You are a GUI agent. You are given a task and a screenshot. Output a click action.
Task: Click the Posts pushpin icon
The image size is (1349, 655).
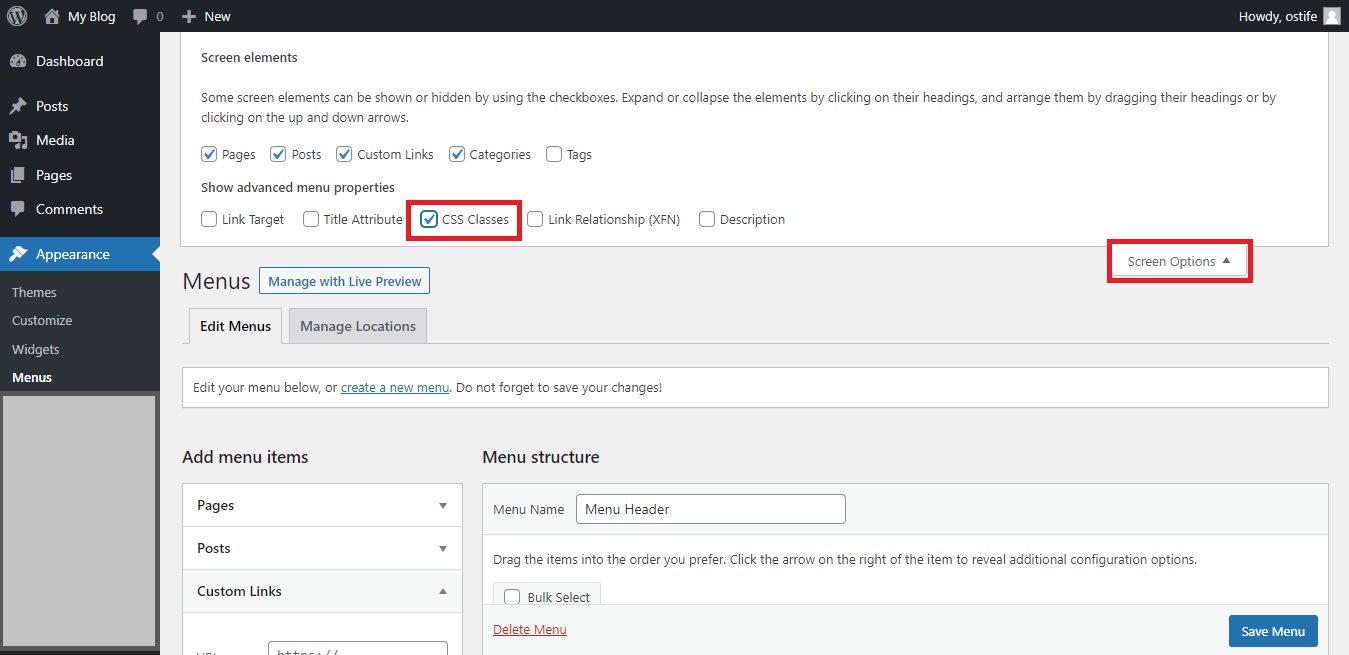click(18, 106)
